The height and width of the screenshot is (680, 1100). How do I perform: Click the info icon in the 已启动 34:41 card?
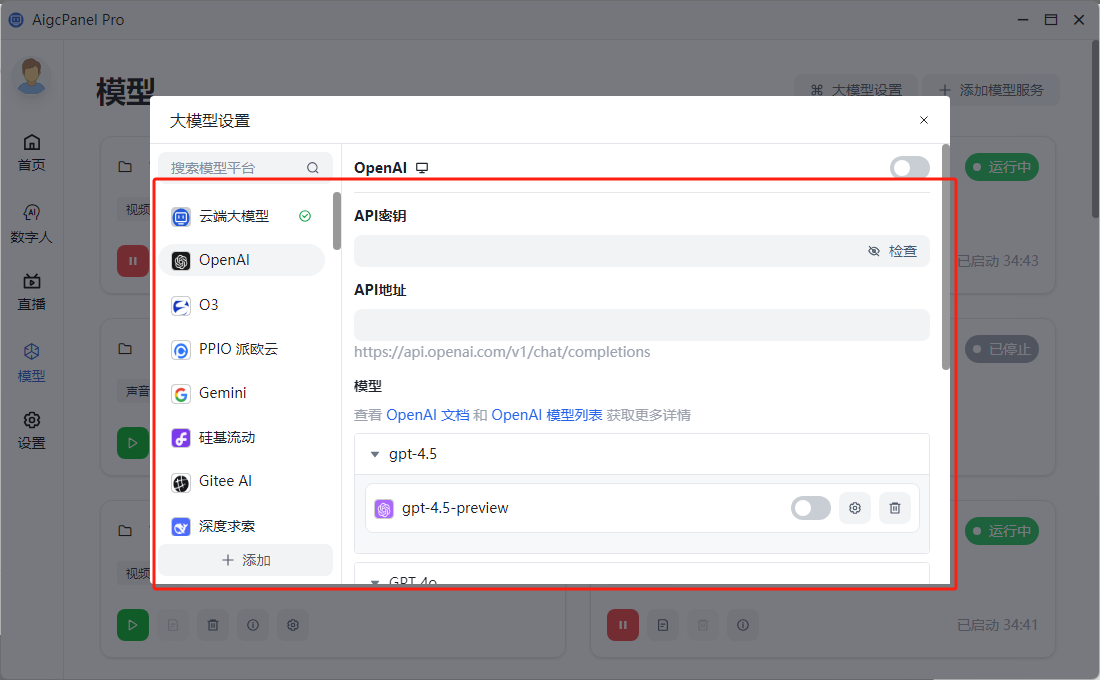point(743,625)
